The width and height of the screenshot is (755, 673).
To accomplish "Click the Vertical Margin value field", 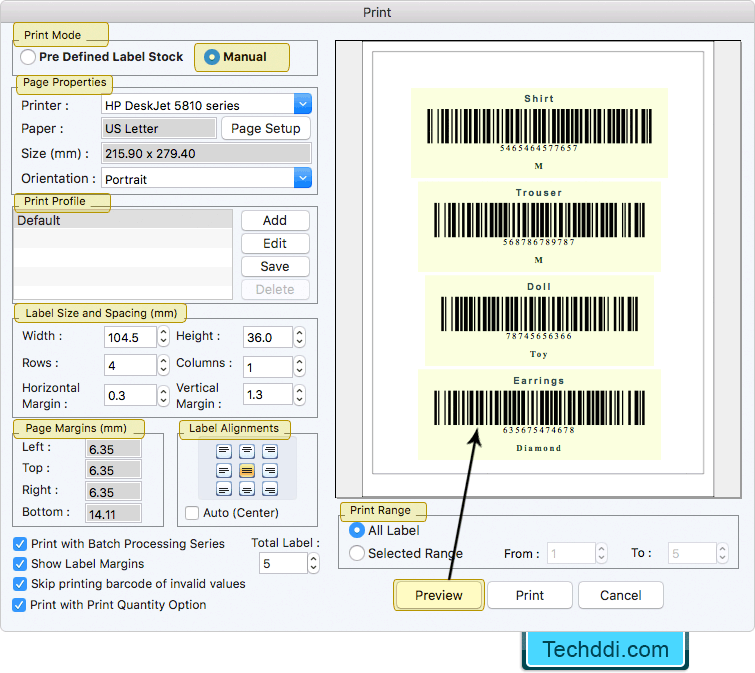I will click(x=268, y=394).
